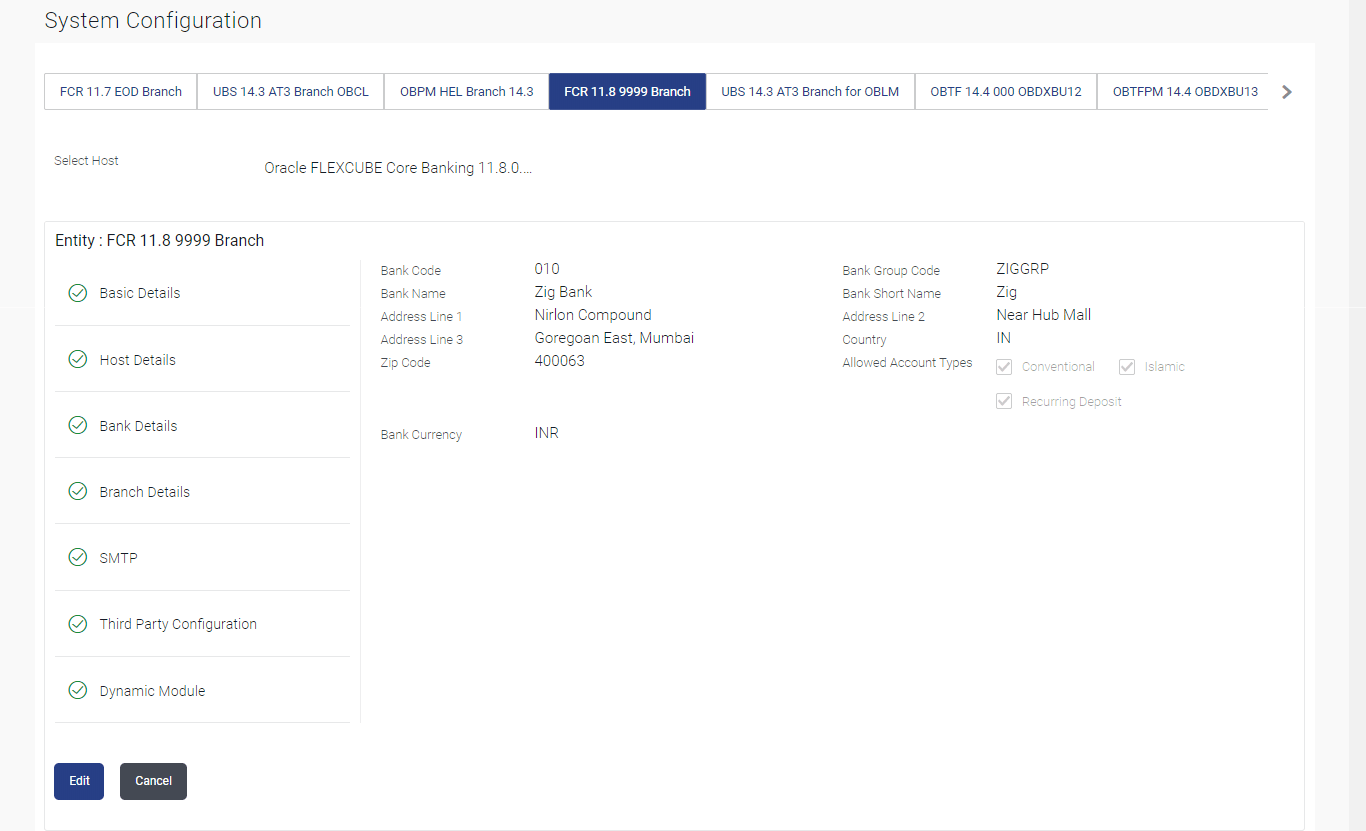Viewport: 1366px width, 831px height.
Task: Click the address value Near Hub Mall
Action: coord(1044,315)
